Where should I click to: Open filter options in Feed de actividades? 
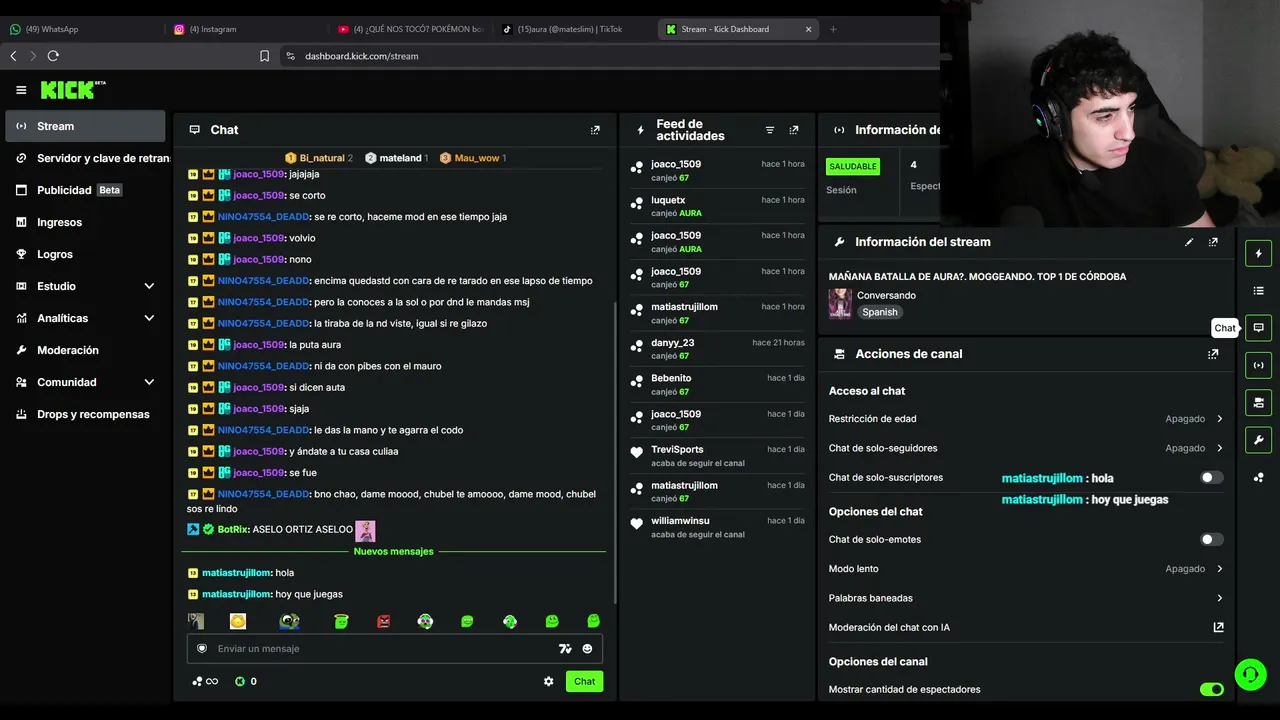[770, 130]
